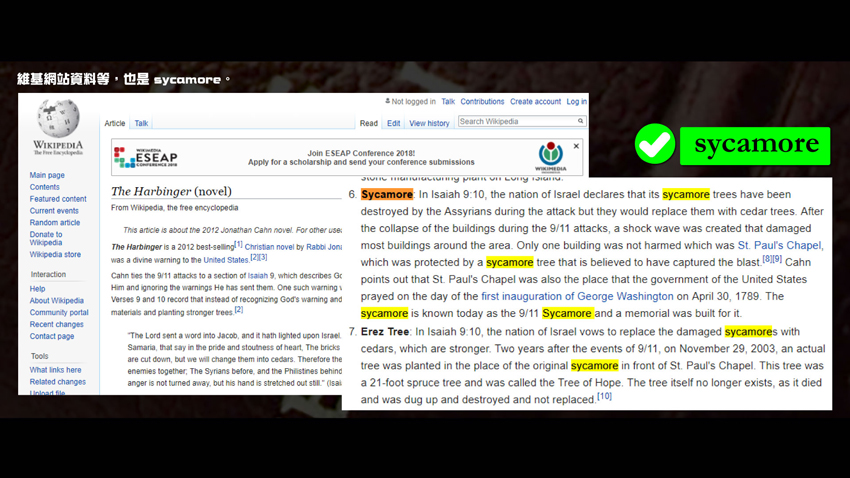This screenshot has height=478, width=850.
Task: Open What links here link
Action: point(55,370)
